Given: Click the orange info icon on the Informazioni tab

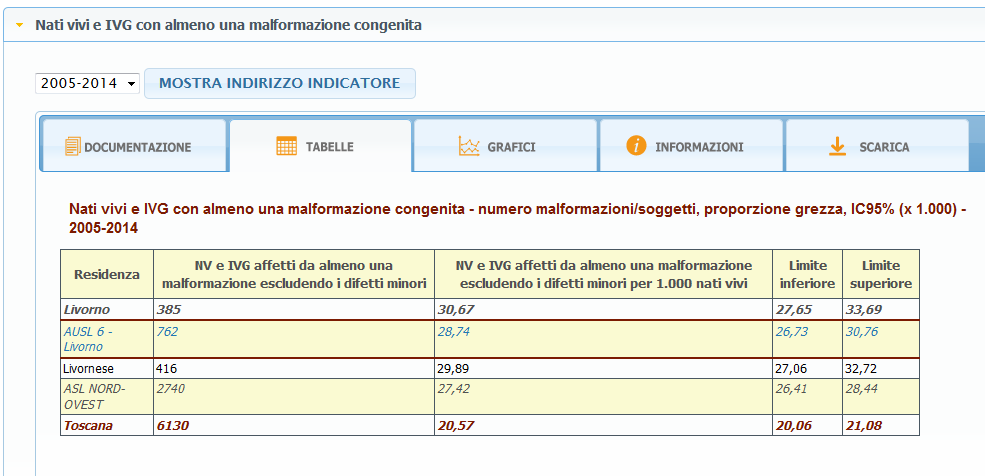Looking at the screenshot, I should (636, 146).
